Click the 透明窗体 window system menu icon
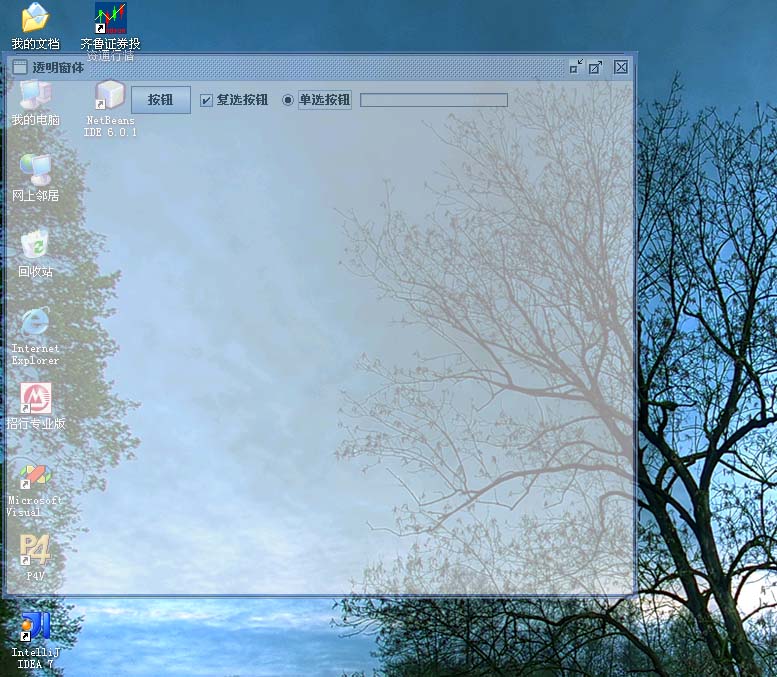This screenshot has height=677, width=777. click(20, 67)
